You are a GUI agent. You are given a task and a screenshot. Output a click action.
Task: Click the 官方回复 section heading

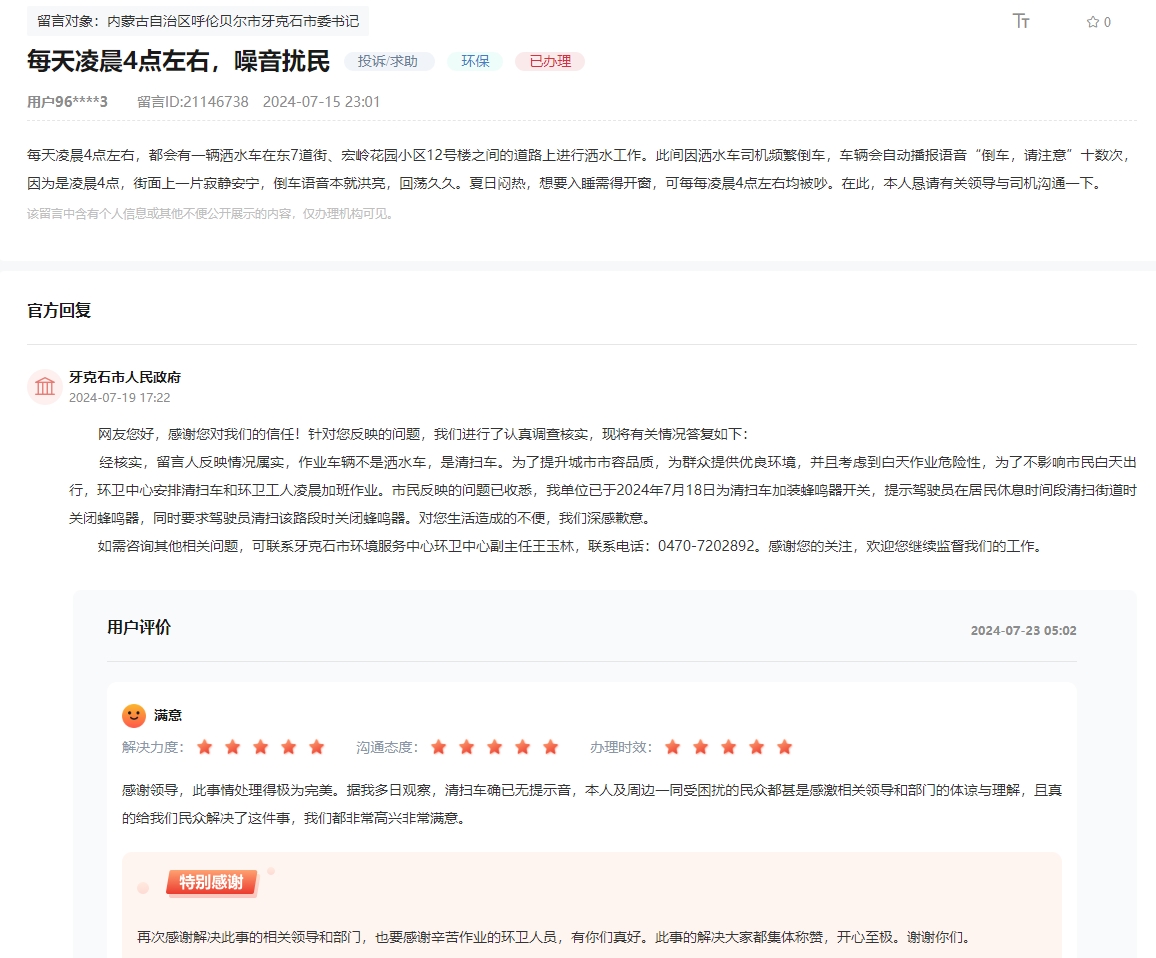click(x=59, y=310)
